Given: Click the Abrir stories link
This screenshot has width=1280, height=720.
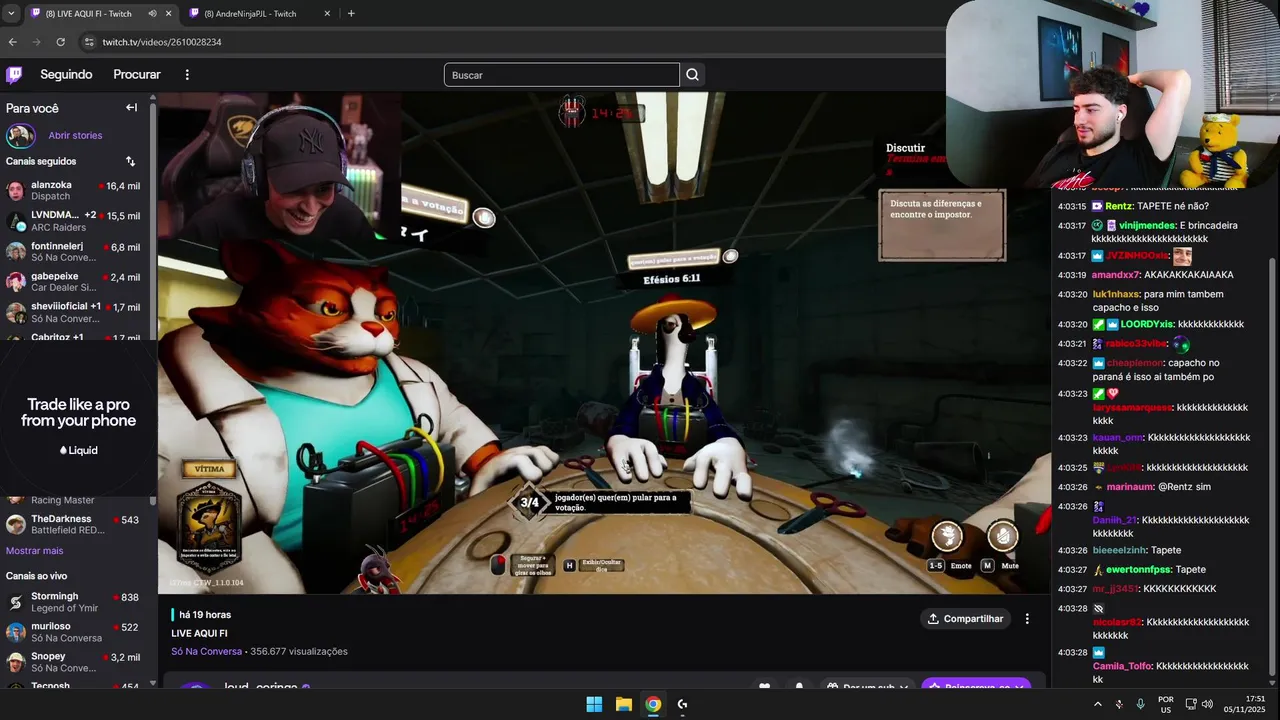Looking at the screenshot, I should (x=75, y=135).
